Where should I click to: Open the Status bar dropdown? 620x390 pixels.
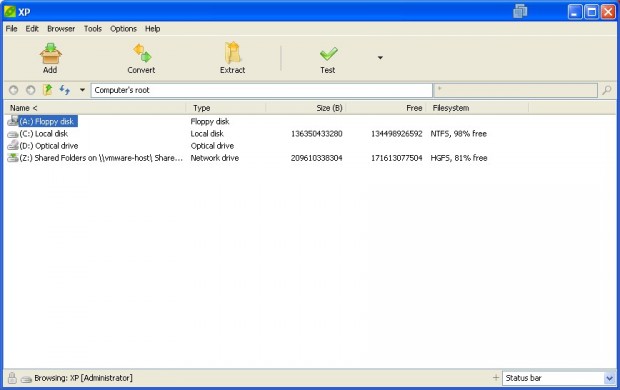pos(609,378)
